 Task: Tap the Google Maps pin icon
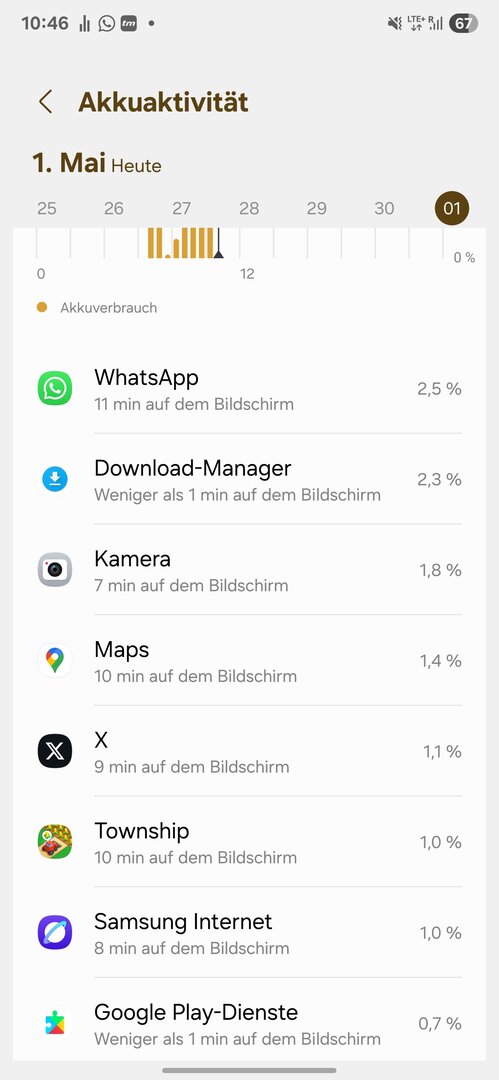pyautogui.click(x=54, y=661)
